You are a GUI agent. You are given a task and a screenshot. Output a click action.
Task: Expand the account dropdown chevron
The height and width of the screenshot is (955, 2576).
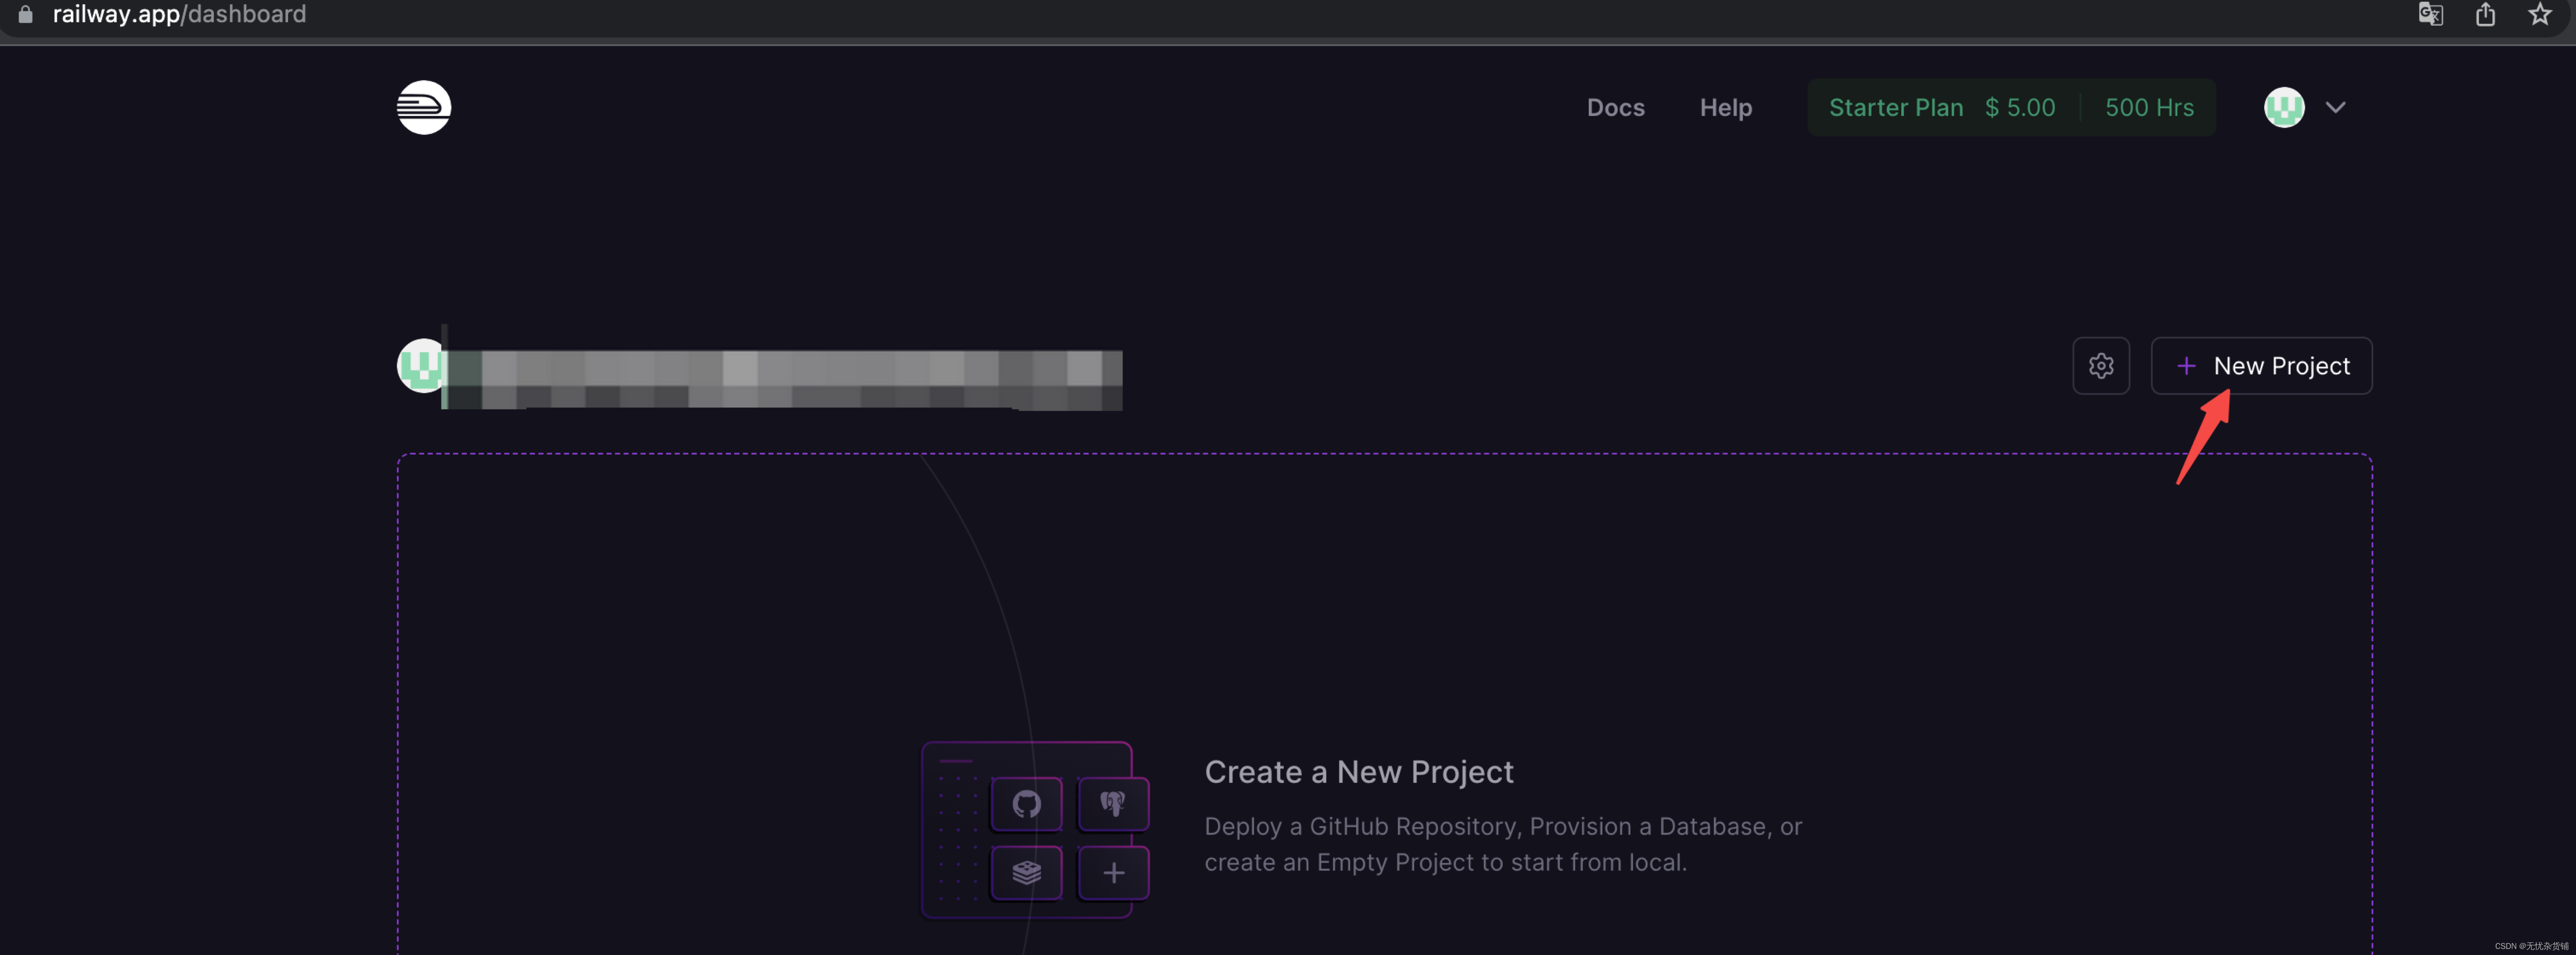[x=2335, y=107]
